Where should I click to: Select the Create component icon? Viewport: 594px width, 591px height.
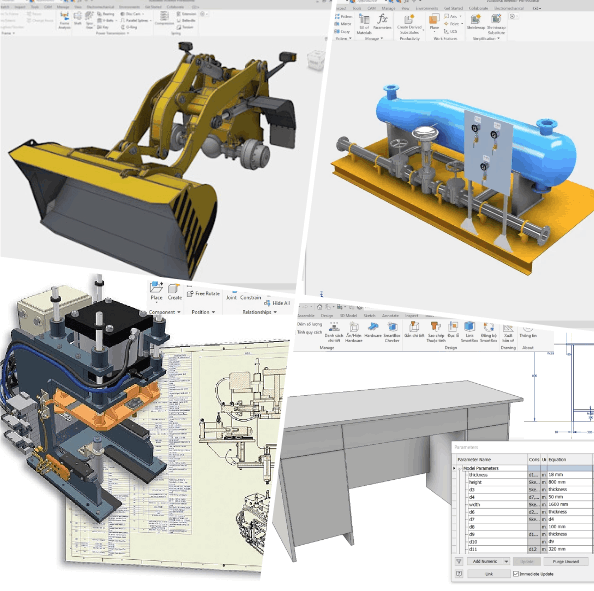[x=174, y=289]
